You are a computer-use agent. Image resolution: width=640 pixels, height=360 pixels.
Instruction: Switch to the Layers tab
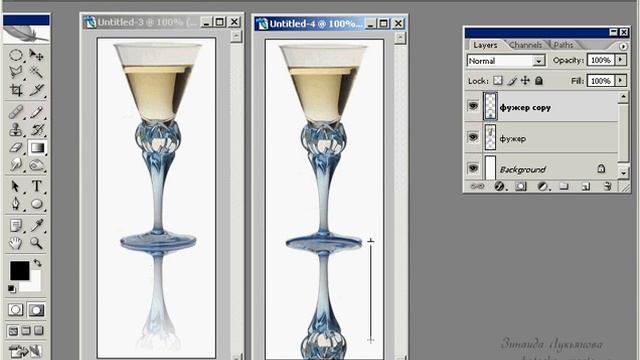click(485, 45)
